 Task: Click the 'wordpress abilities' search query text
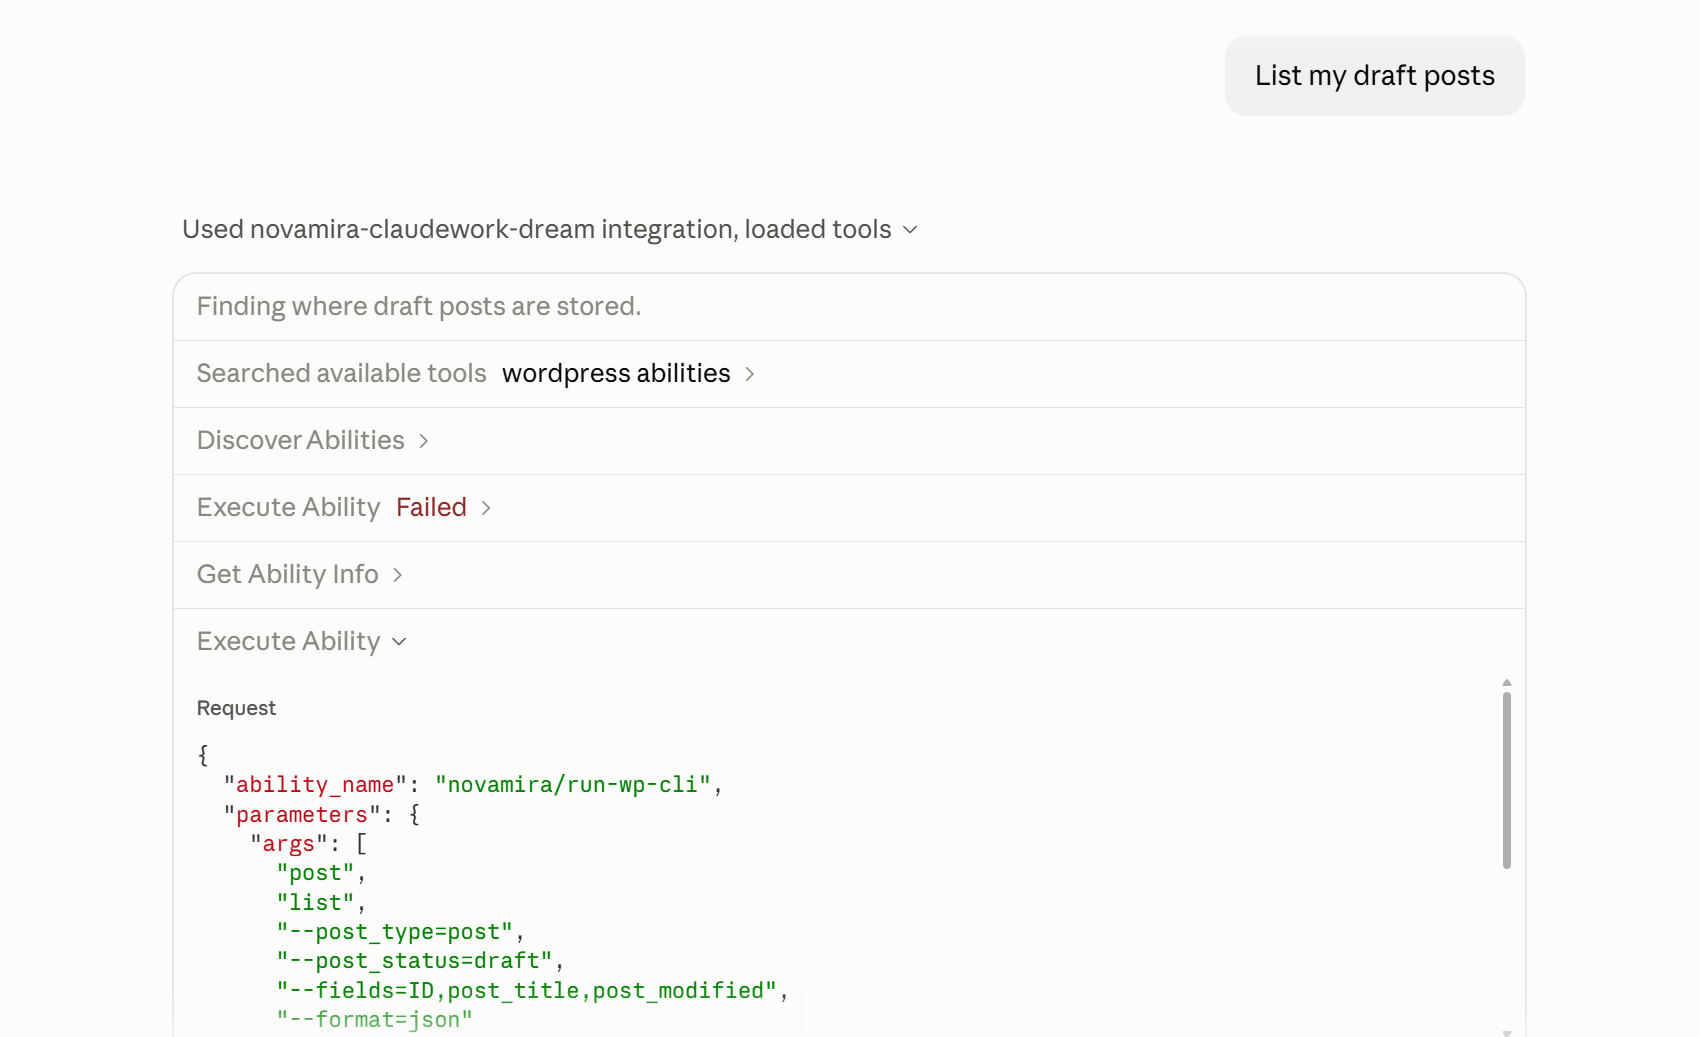pos(616,373)
